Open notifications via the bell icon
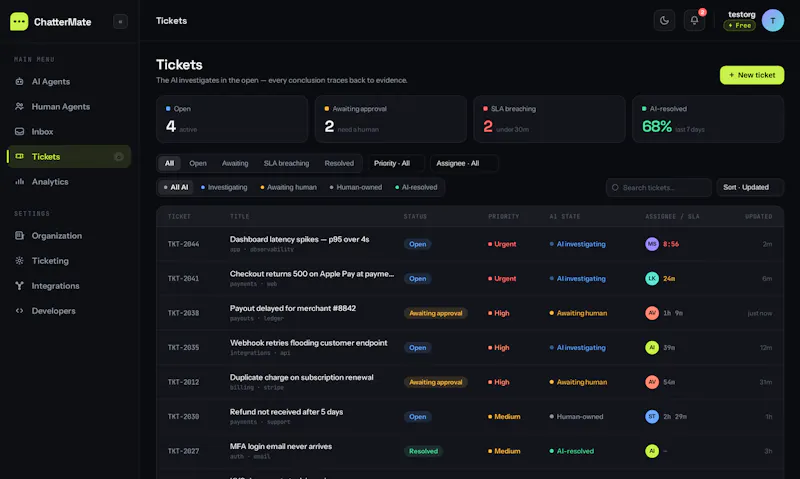800x479 pixels. (694, 20)
